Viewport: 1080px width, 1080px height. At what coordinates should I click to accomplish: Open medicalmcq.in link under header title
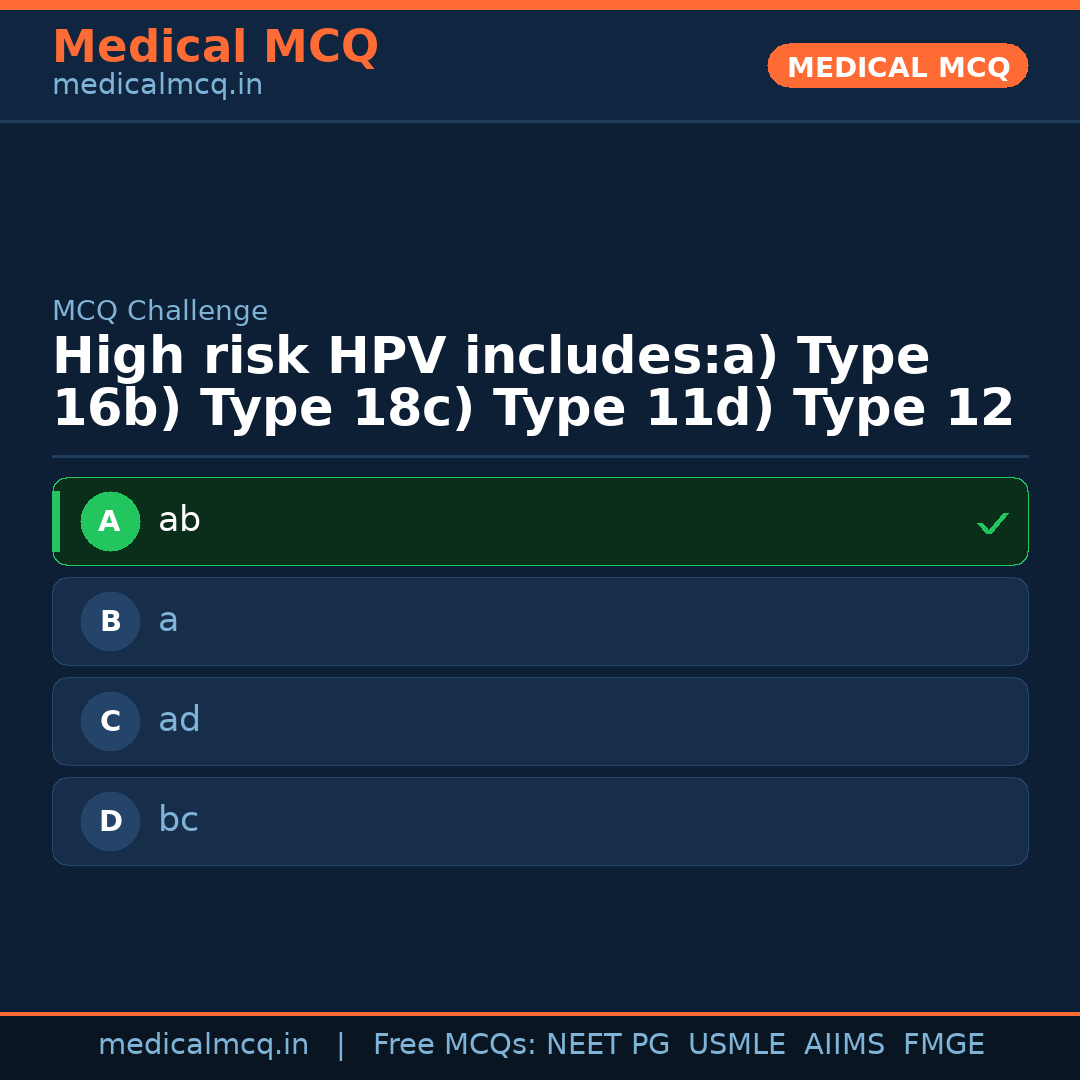click(x=157, y=86)
